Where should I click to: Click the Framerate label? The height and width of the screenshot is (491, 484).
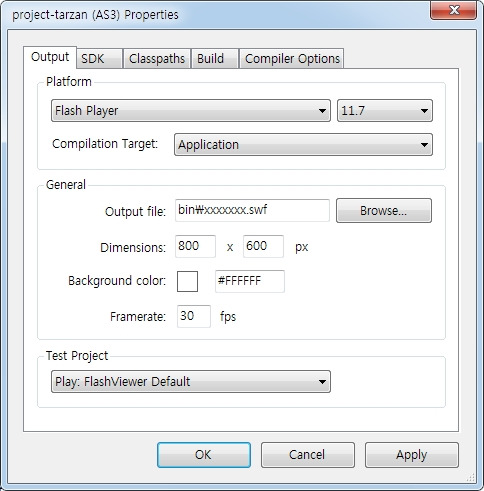[x=138, y=316]
